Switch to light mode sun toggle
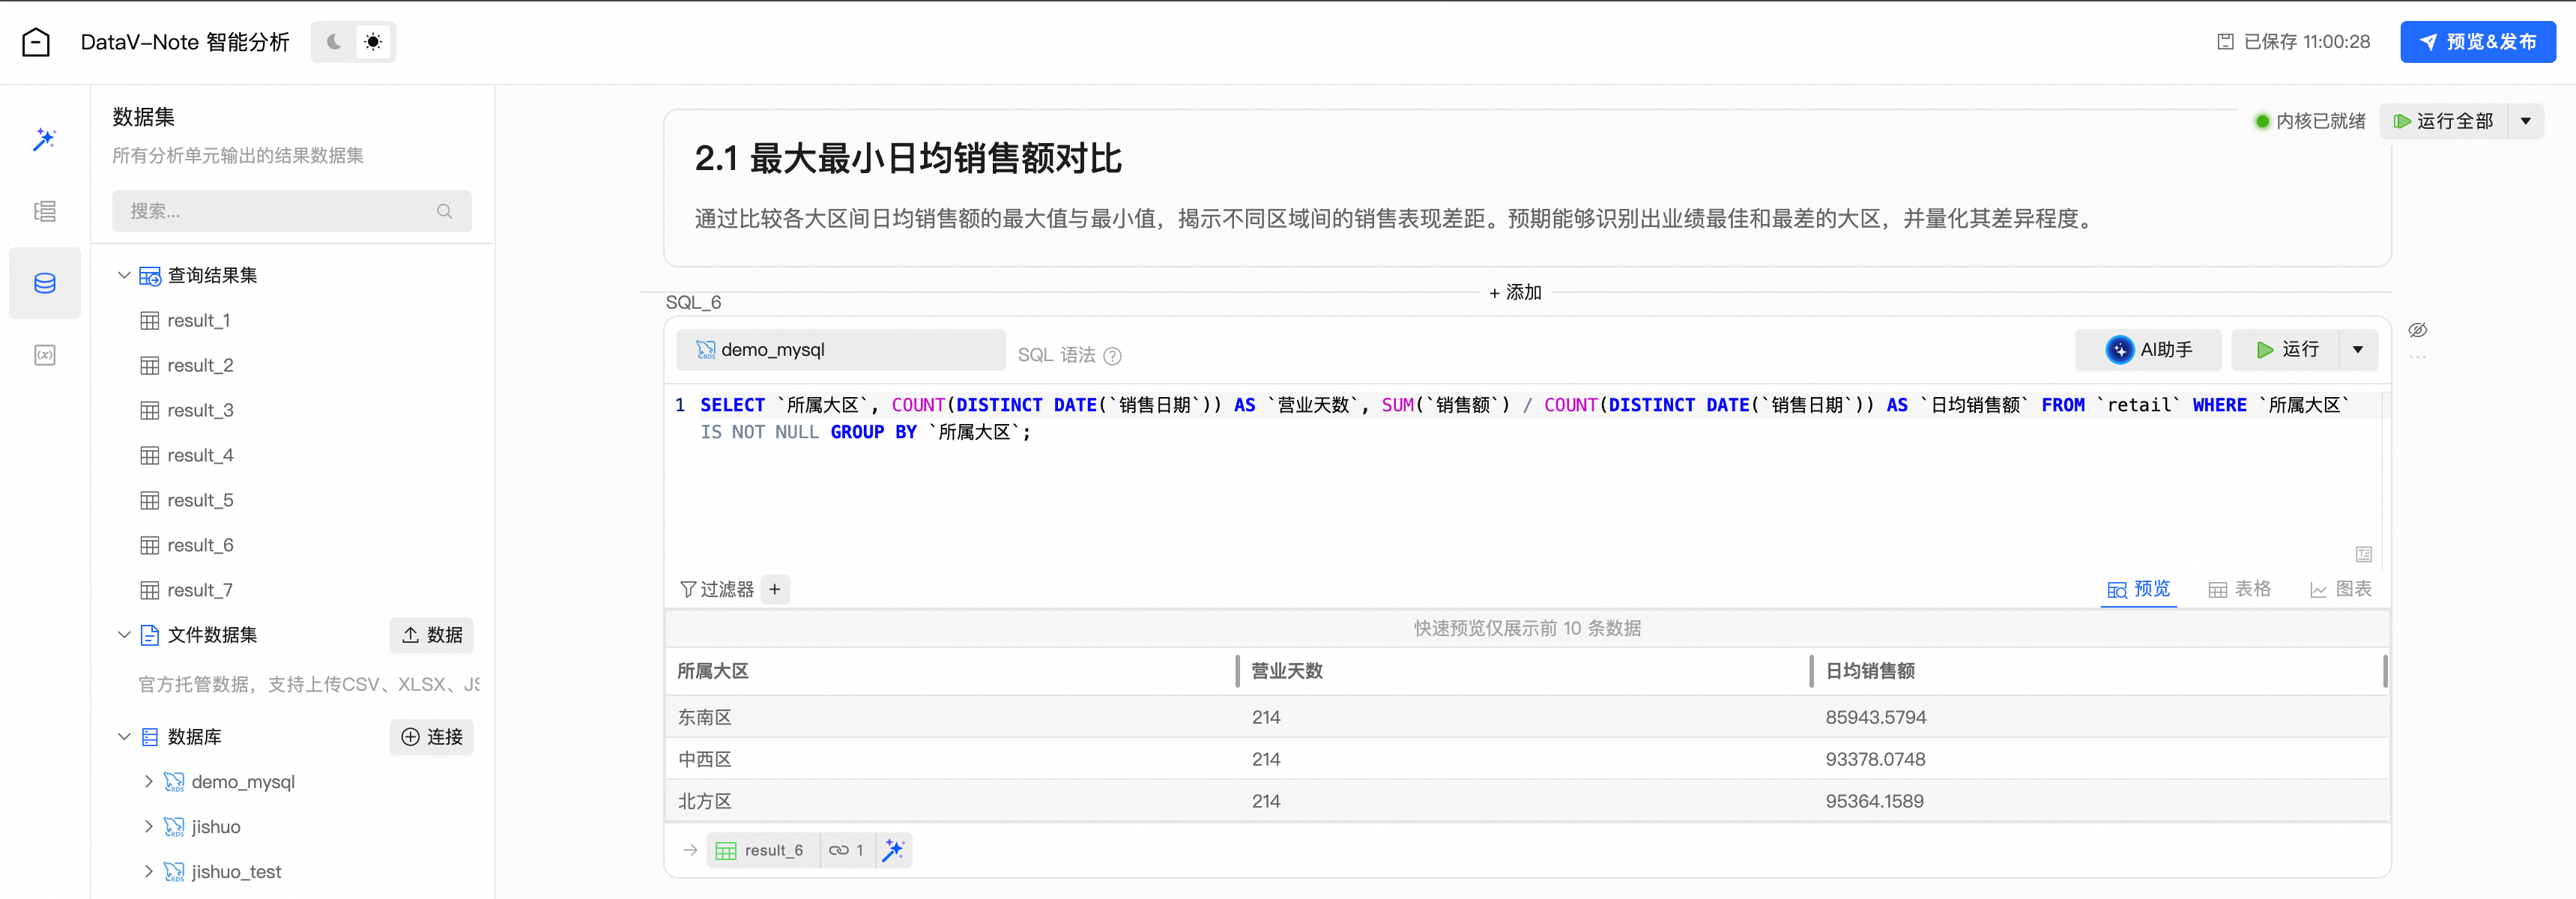2576x899 pixels. coord(373,42)
